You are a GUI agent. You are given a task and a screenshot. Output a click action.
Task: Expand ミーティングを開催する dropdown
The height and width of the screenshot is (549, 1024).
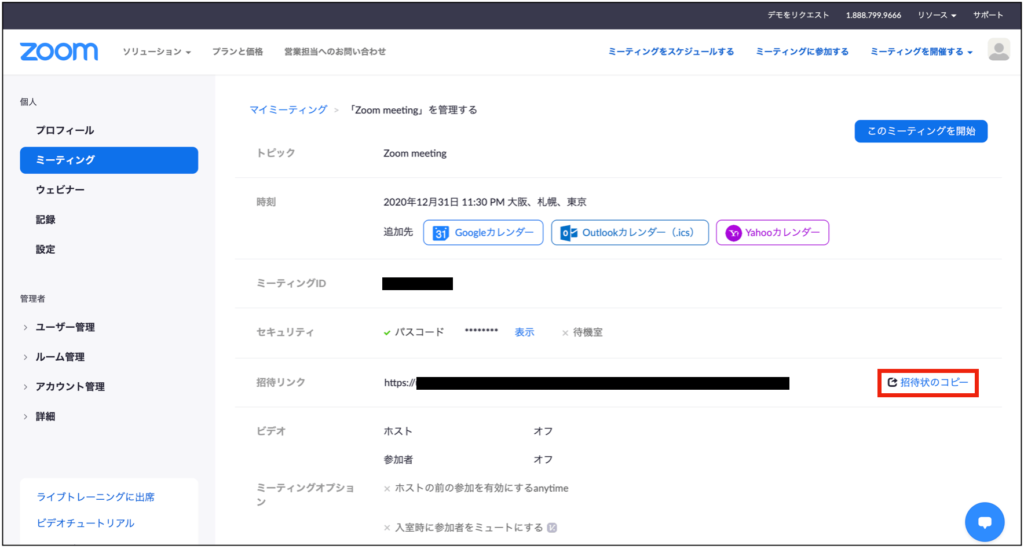pyautogui.click(x=921, y=52)
